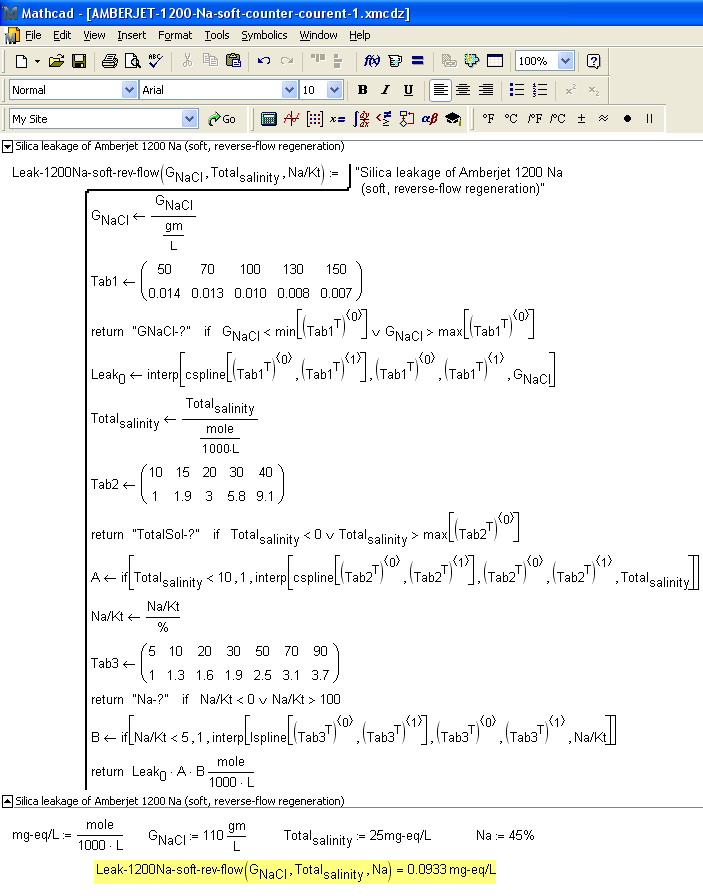Open the Calculator toolbar
The width and height of the screenshot is (703, 896).
click(269, 119)
